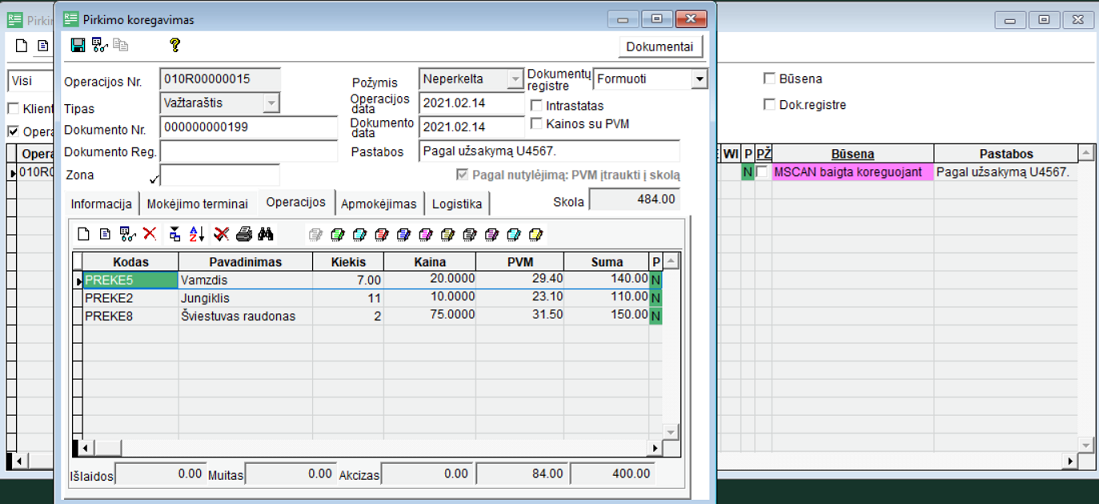Tick the PŽ checkbox in back window row

(762, 172)
